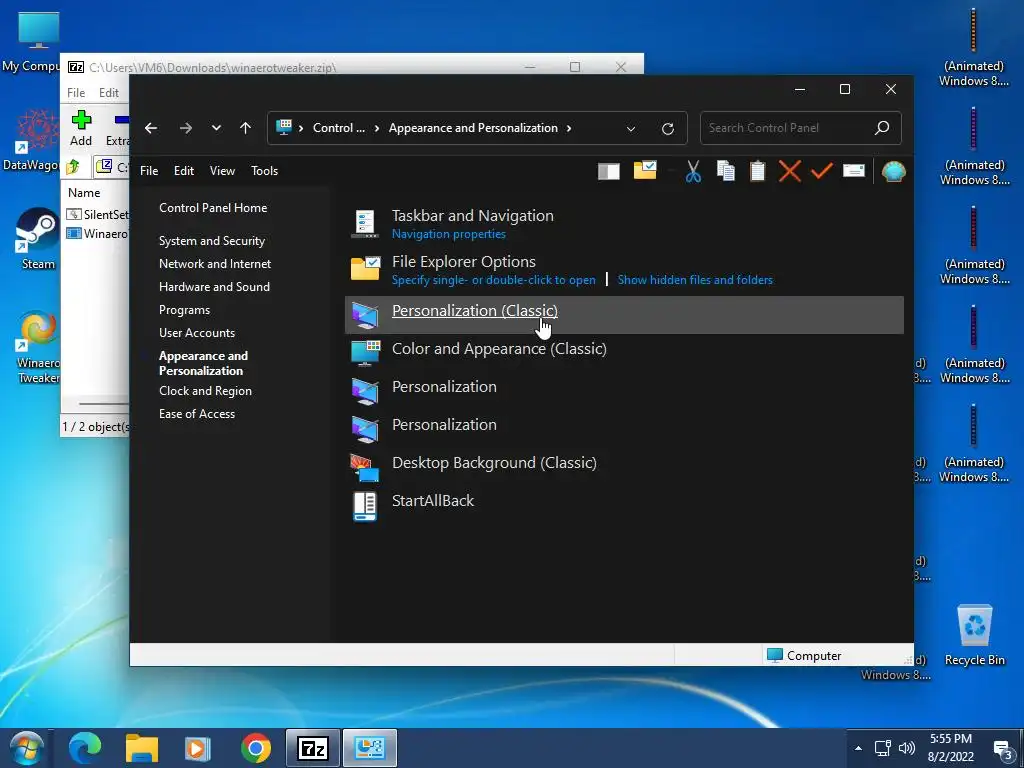1024x768 pixels.
Task: Open Clock and Region category
Action: coord(205,391)
